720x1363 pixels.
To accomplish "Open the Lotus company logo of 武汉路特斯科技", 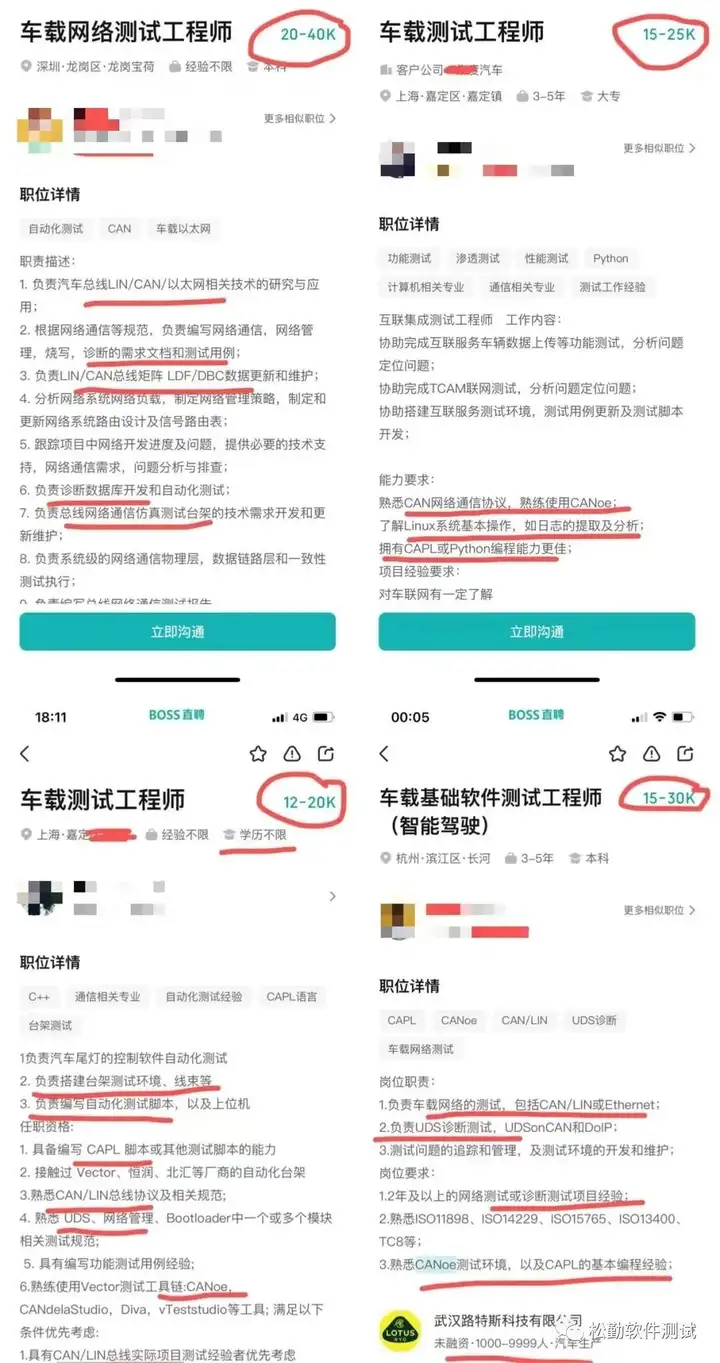I will tap(400, 1331).
